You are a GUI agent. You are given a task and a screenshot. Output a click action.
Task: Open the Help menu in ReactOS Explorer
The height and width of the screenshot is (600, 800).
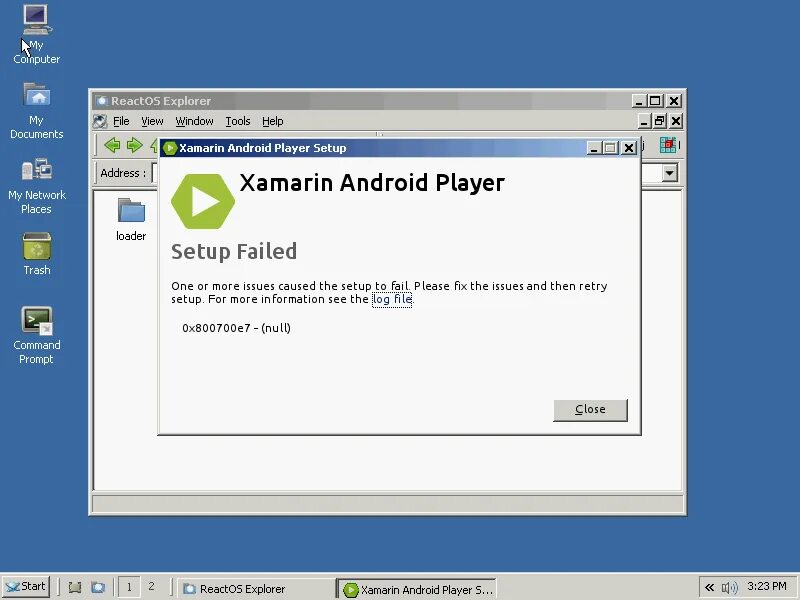272,121
